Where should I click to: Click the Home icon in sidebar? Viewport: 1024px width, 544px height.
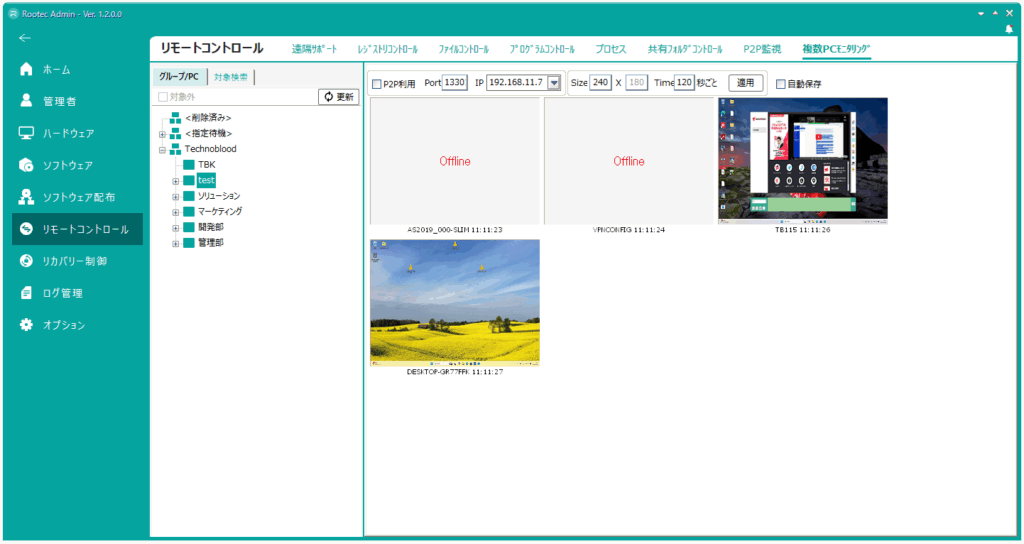pos(27,70)
